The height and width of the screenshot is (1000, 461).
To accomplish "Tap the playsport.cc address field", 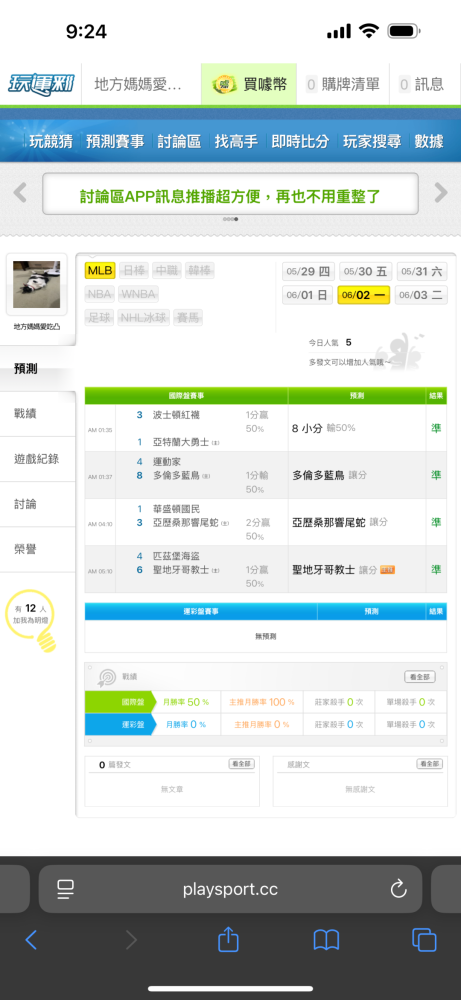I will tap(230, 889).
